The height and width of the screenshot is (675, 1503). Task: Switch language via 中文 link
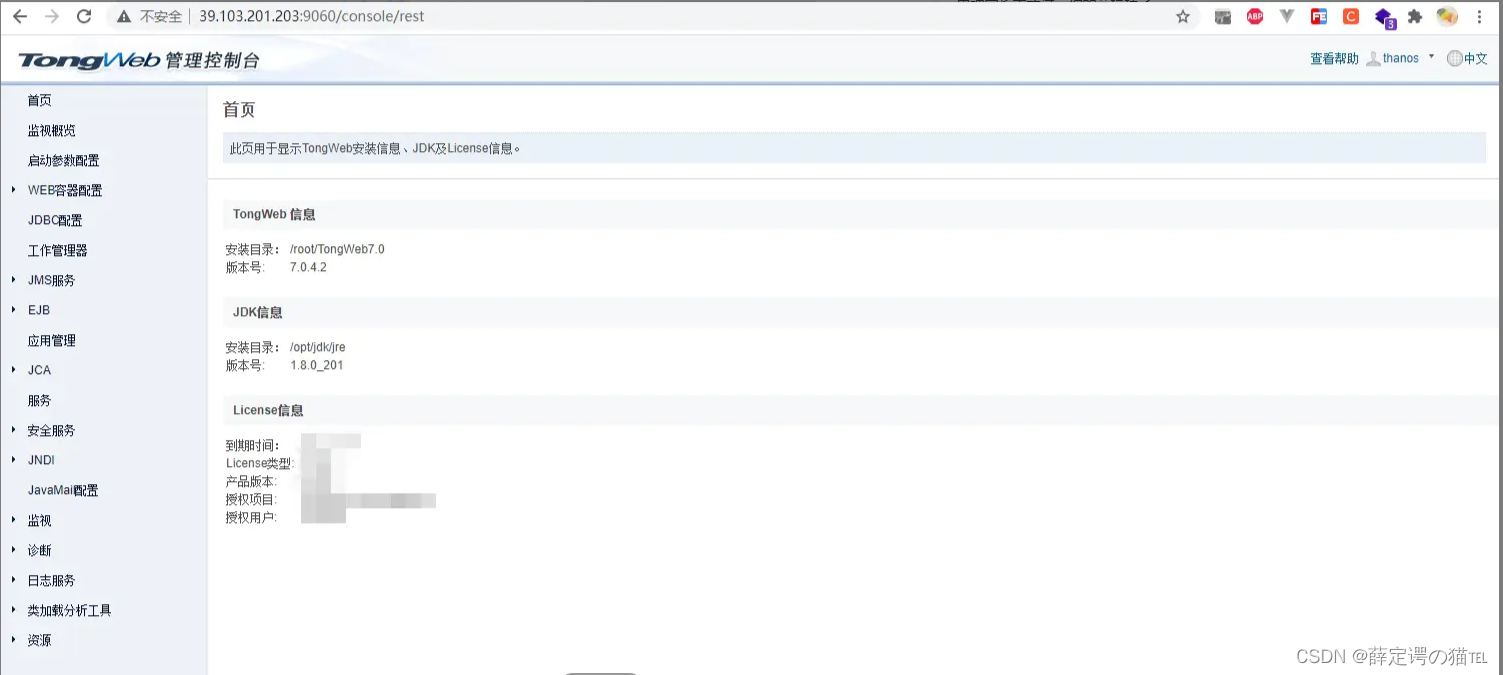point(1476,59)
